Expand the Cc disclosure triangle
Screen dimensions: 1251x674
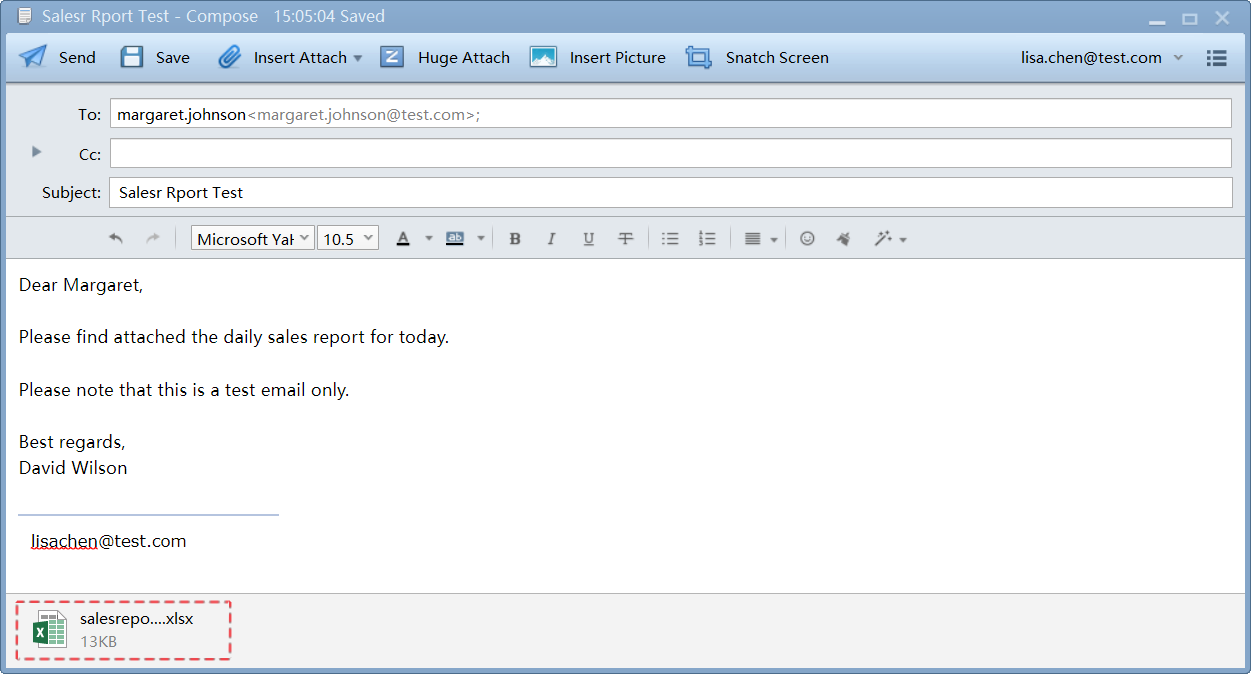pyautogui.click(x=37, y=152)
